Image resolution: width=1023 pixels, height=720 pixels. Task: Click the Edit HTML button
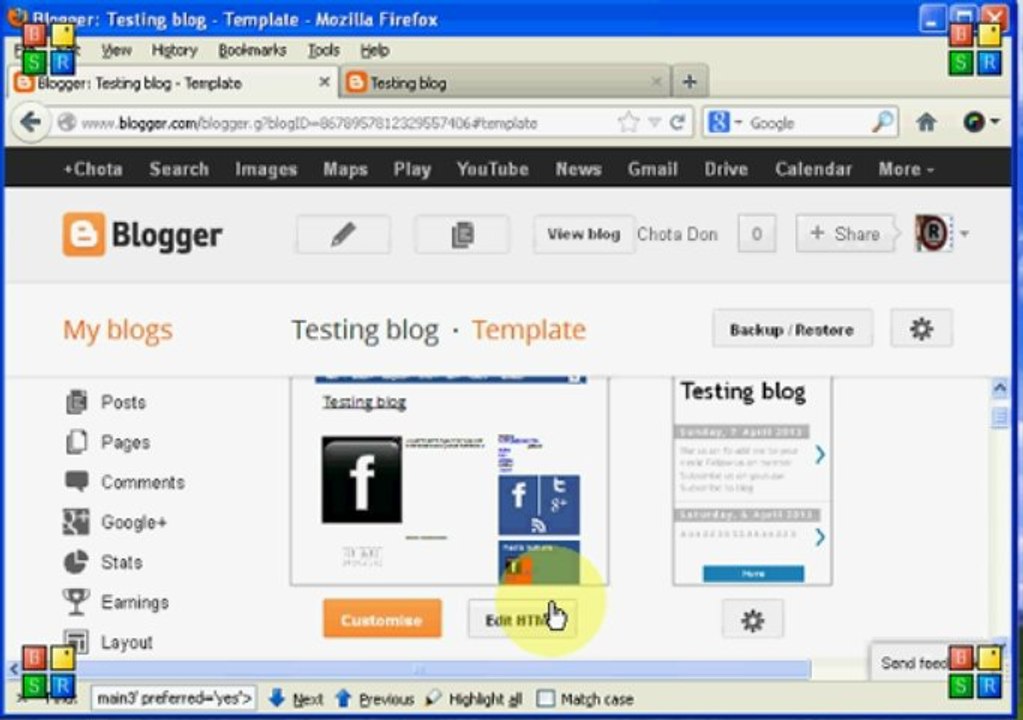522,619
